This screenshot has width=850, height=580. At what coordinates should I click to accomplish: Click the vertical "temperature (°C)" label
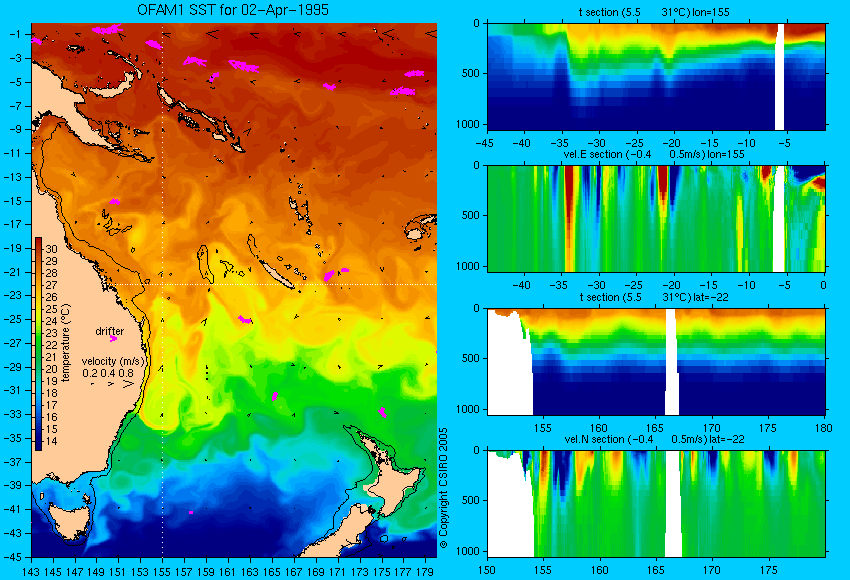pyautogui.click(x=66, y=343)
